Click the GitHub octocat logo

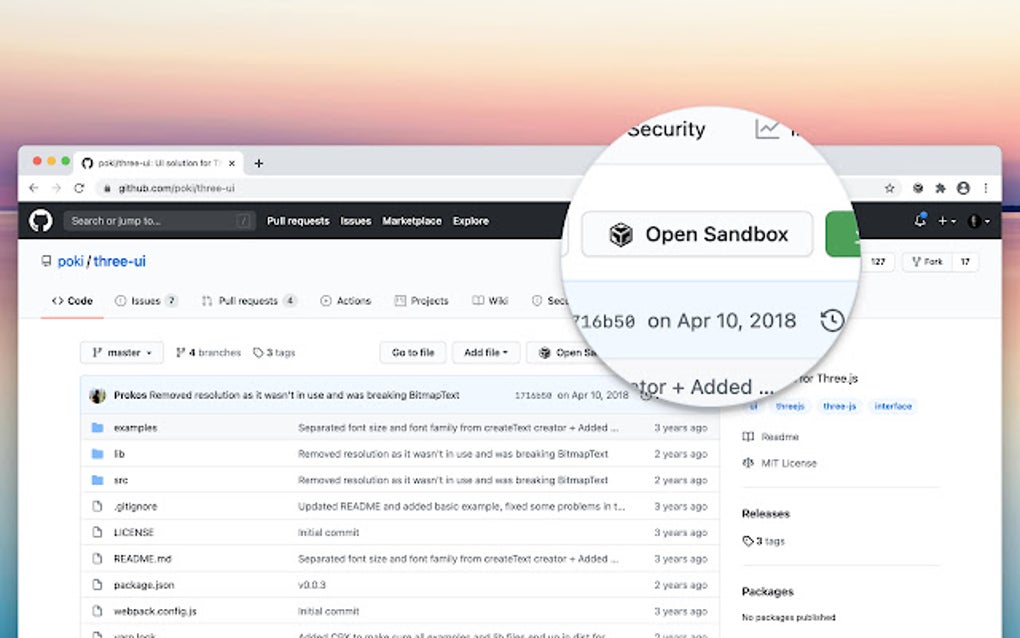(x=40, y=220)
